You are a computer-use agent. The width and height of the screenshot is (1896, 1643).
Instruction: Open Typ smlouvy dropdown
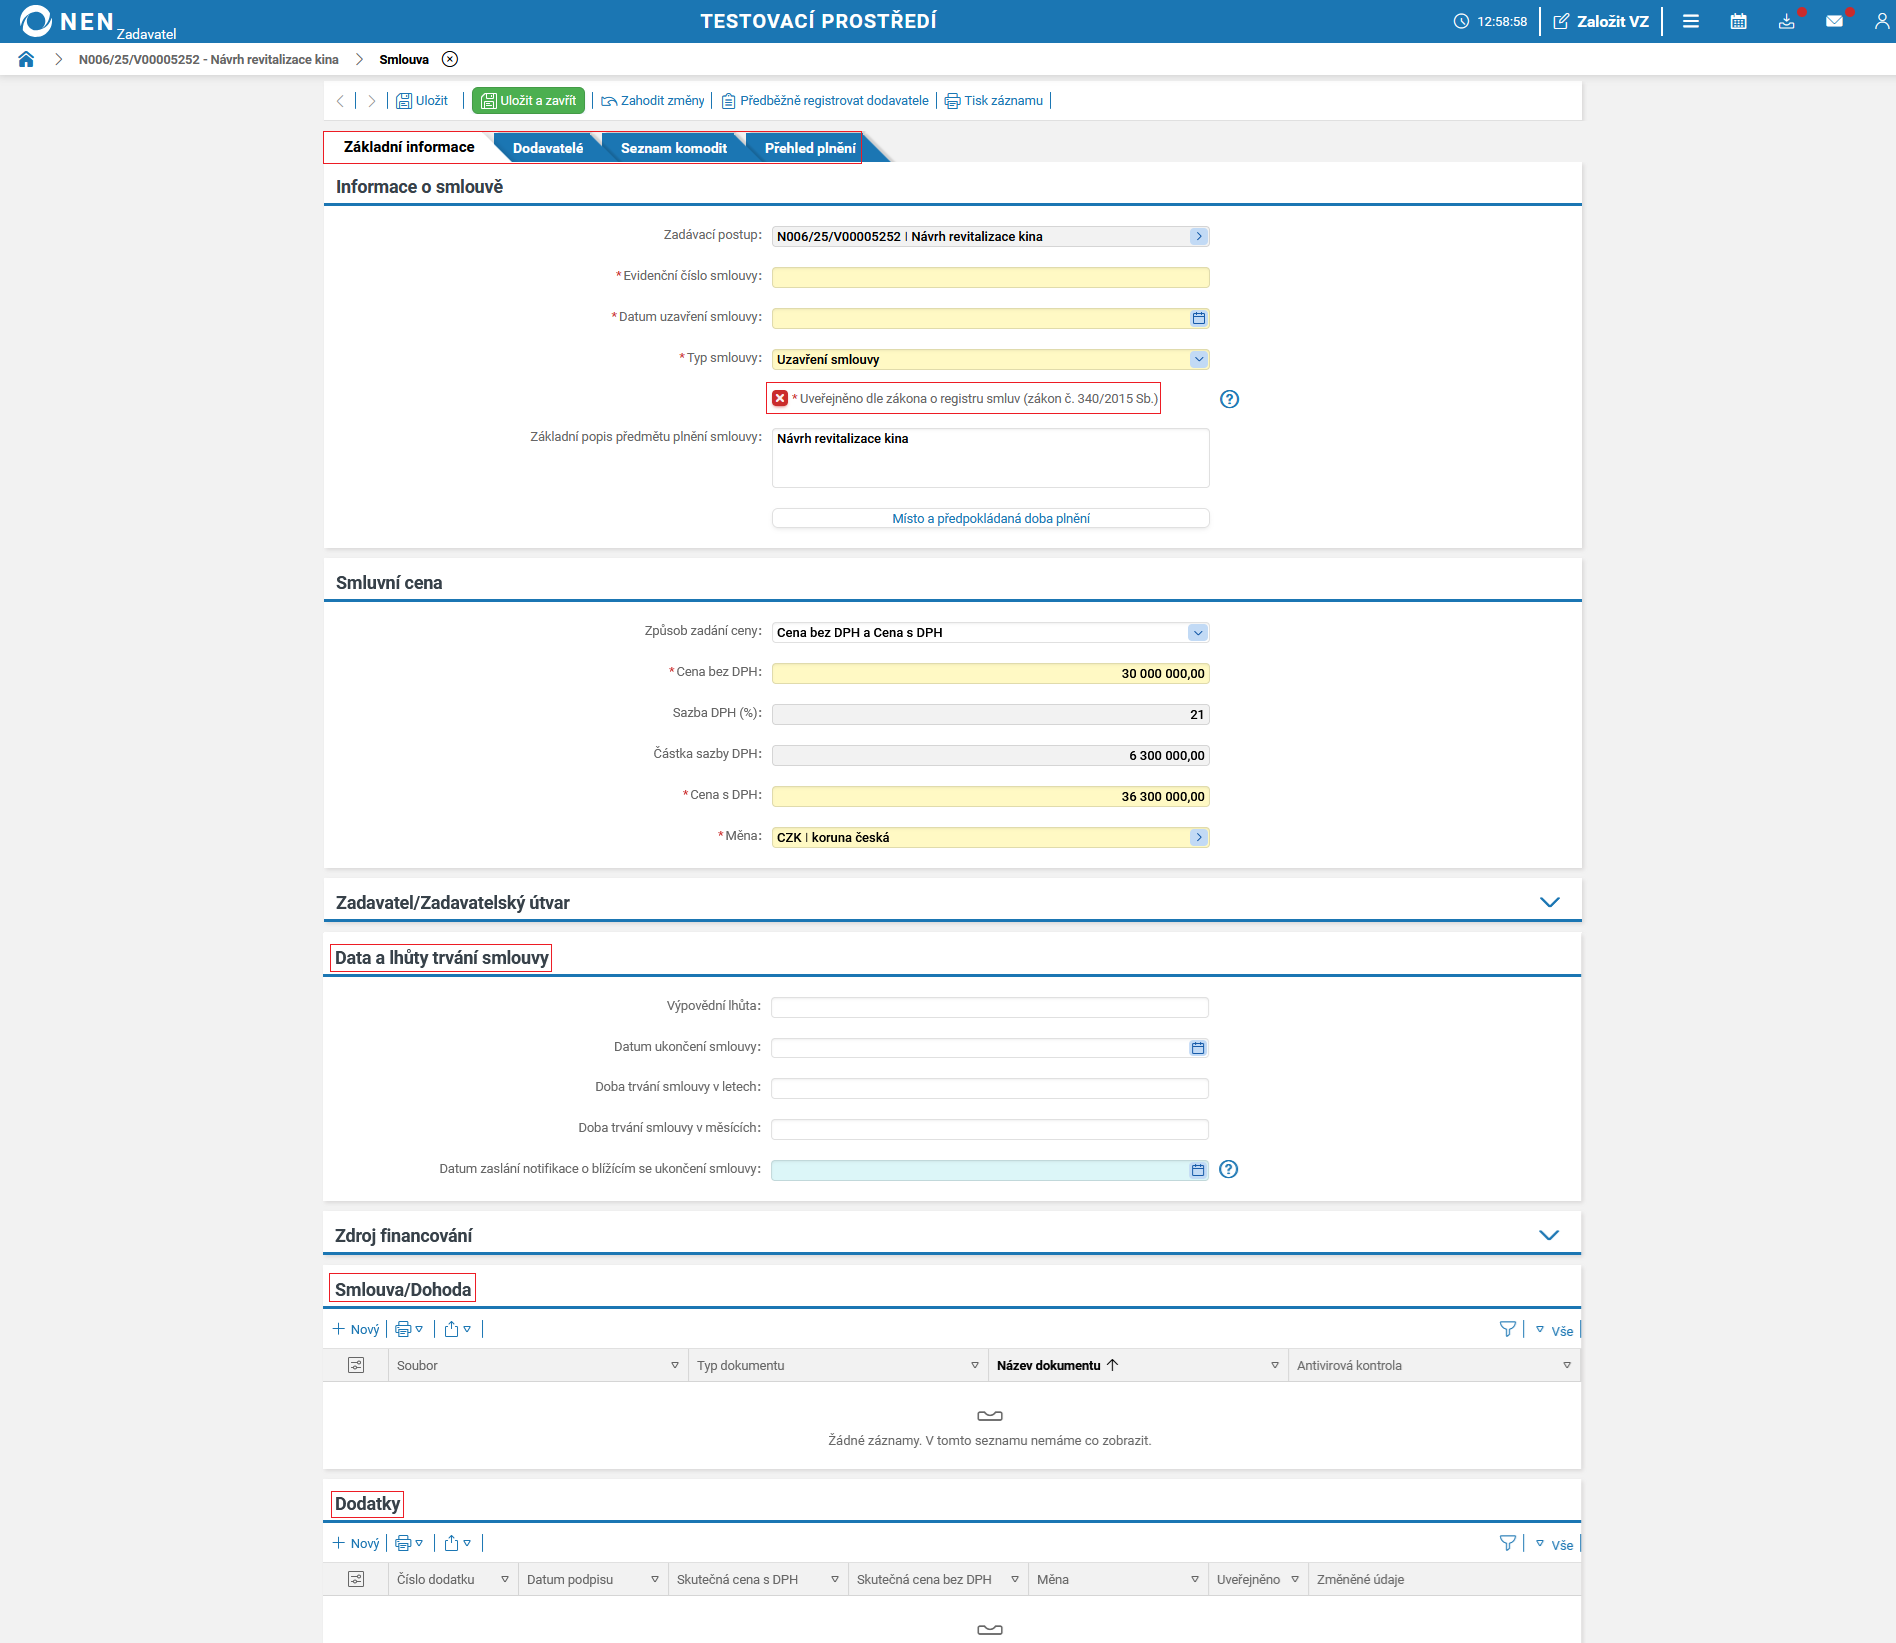[1198, 359]
